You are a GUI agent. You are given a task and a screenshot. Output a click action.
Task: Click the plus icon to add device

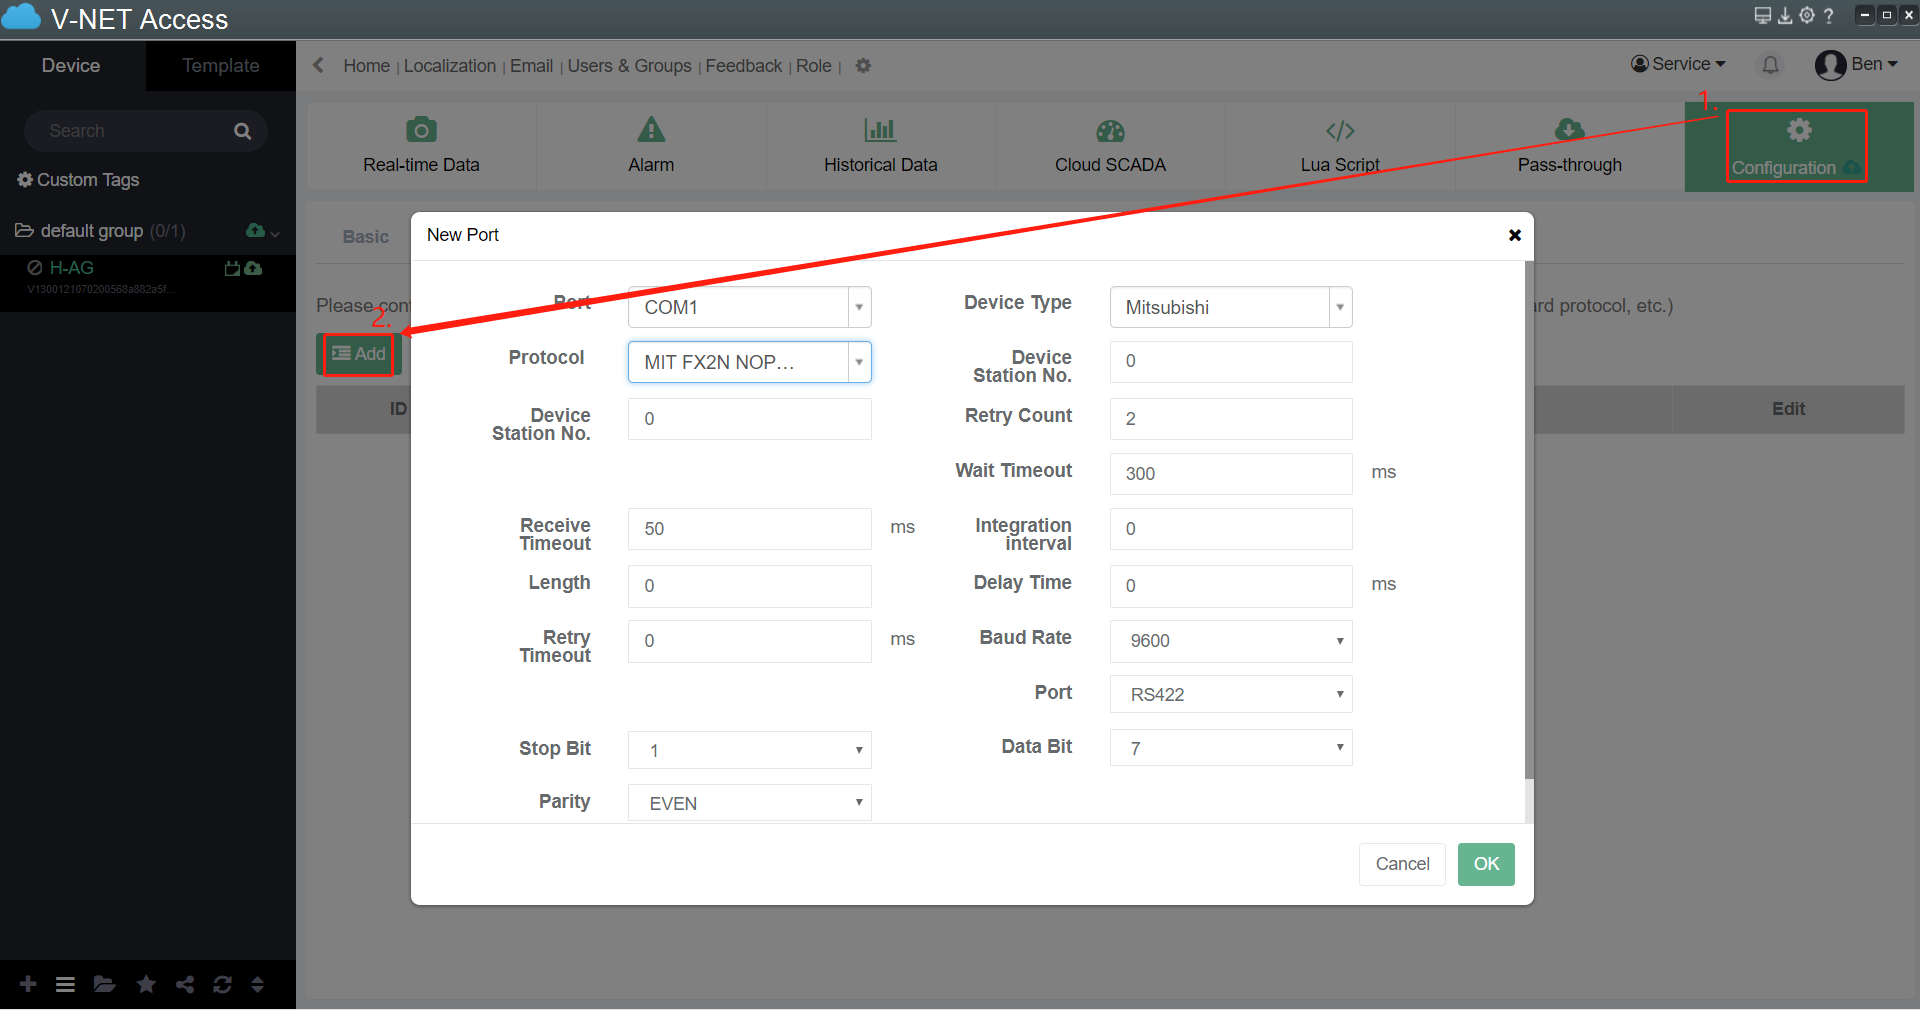[28, 985]
